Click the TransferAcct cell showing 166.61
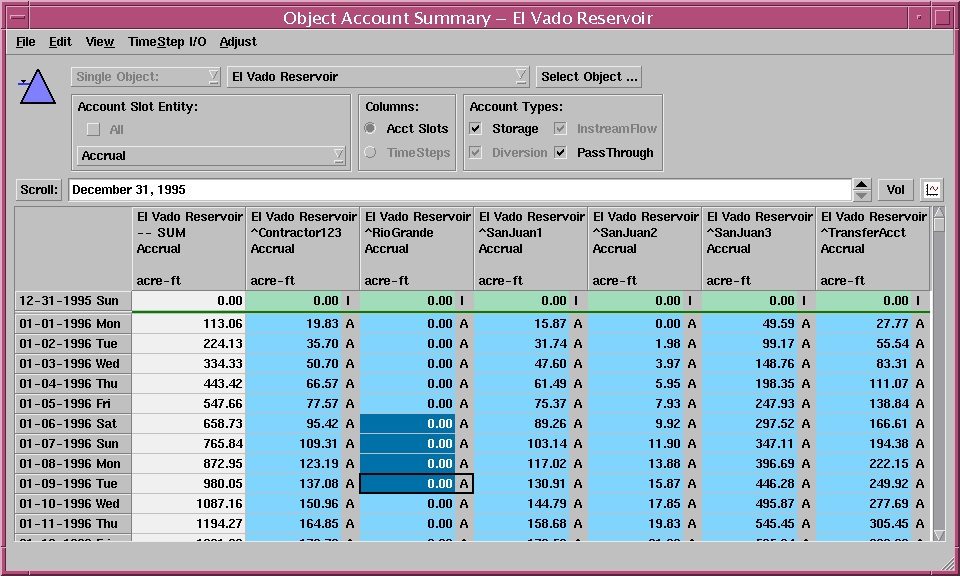 tap(872, 424)
